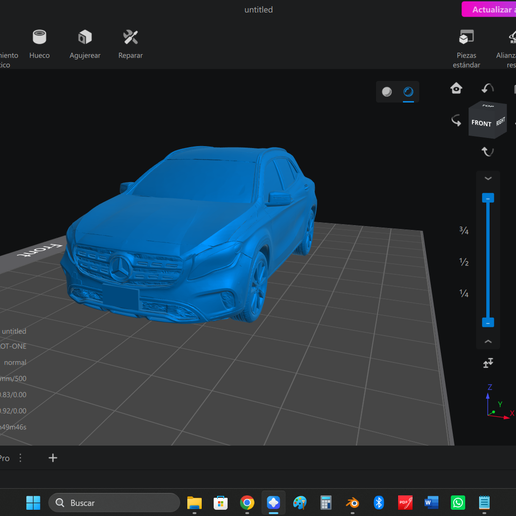Jump the slider to the ¾ mark
The image size is (516, 516).
[x=464, y=230]
